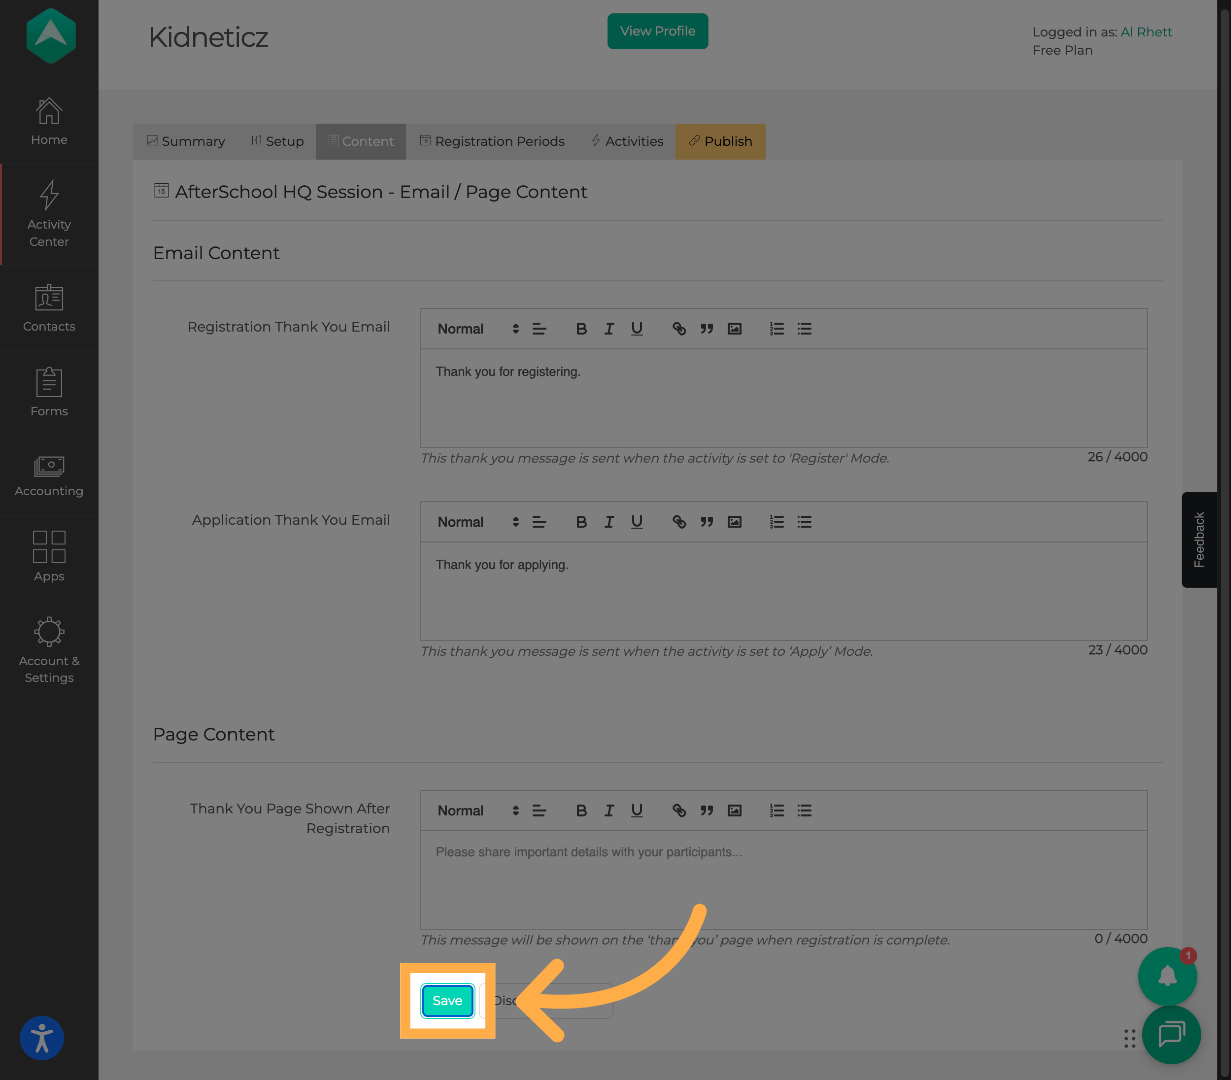Open the Activity Center sidebar item
1231x1080 pixels.
49,196
